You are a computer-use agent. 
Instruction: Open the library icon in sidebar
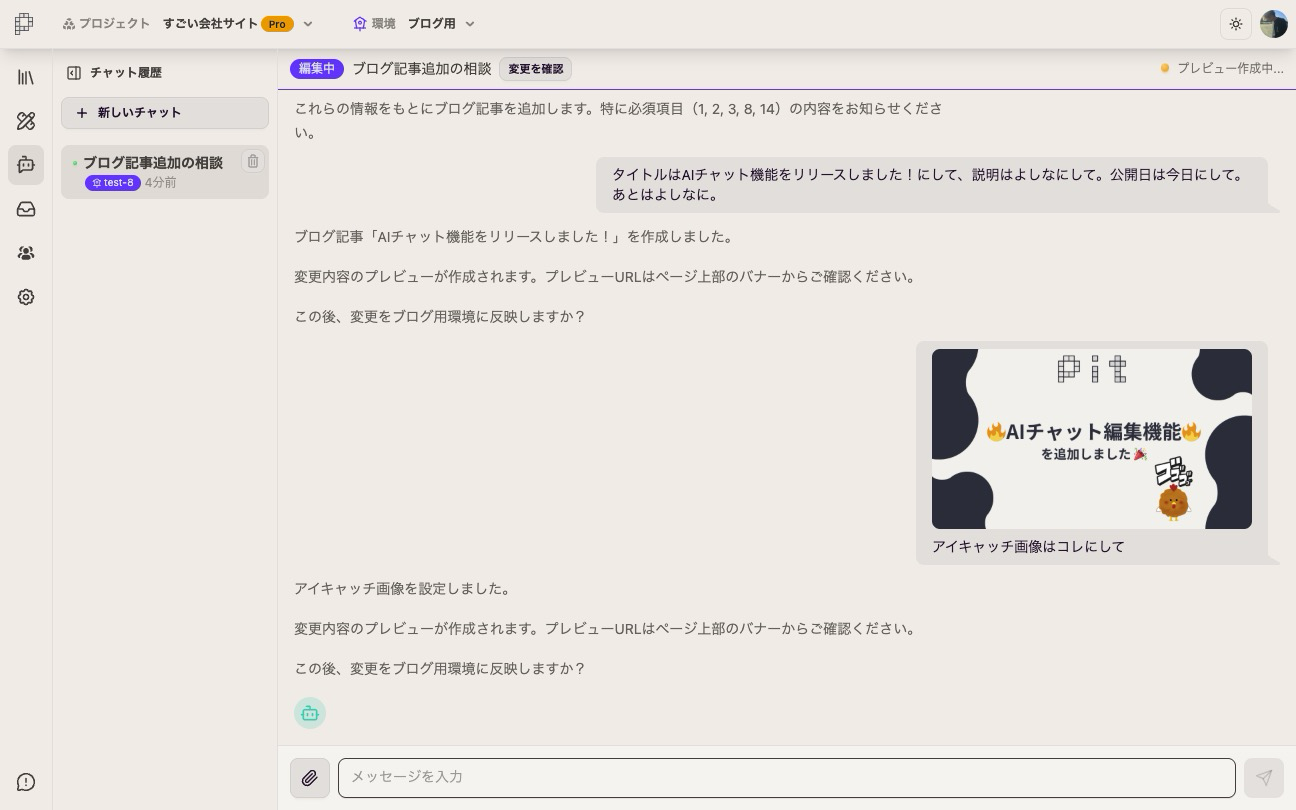[26, 77]
